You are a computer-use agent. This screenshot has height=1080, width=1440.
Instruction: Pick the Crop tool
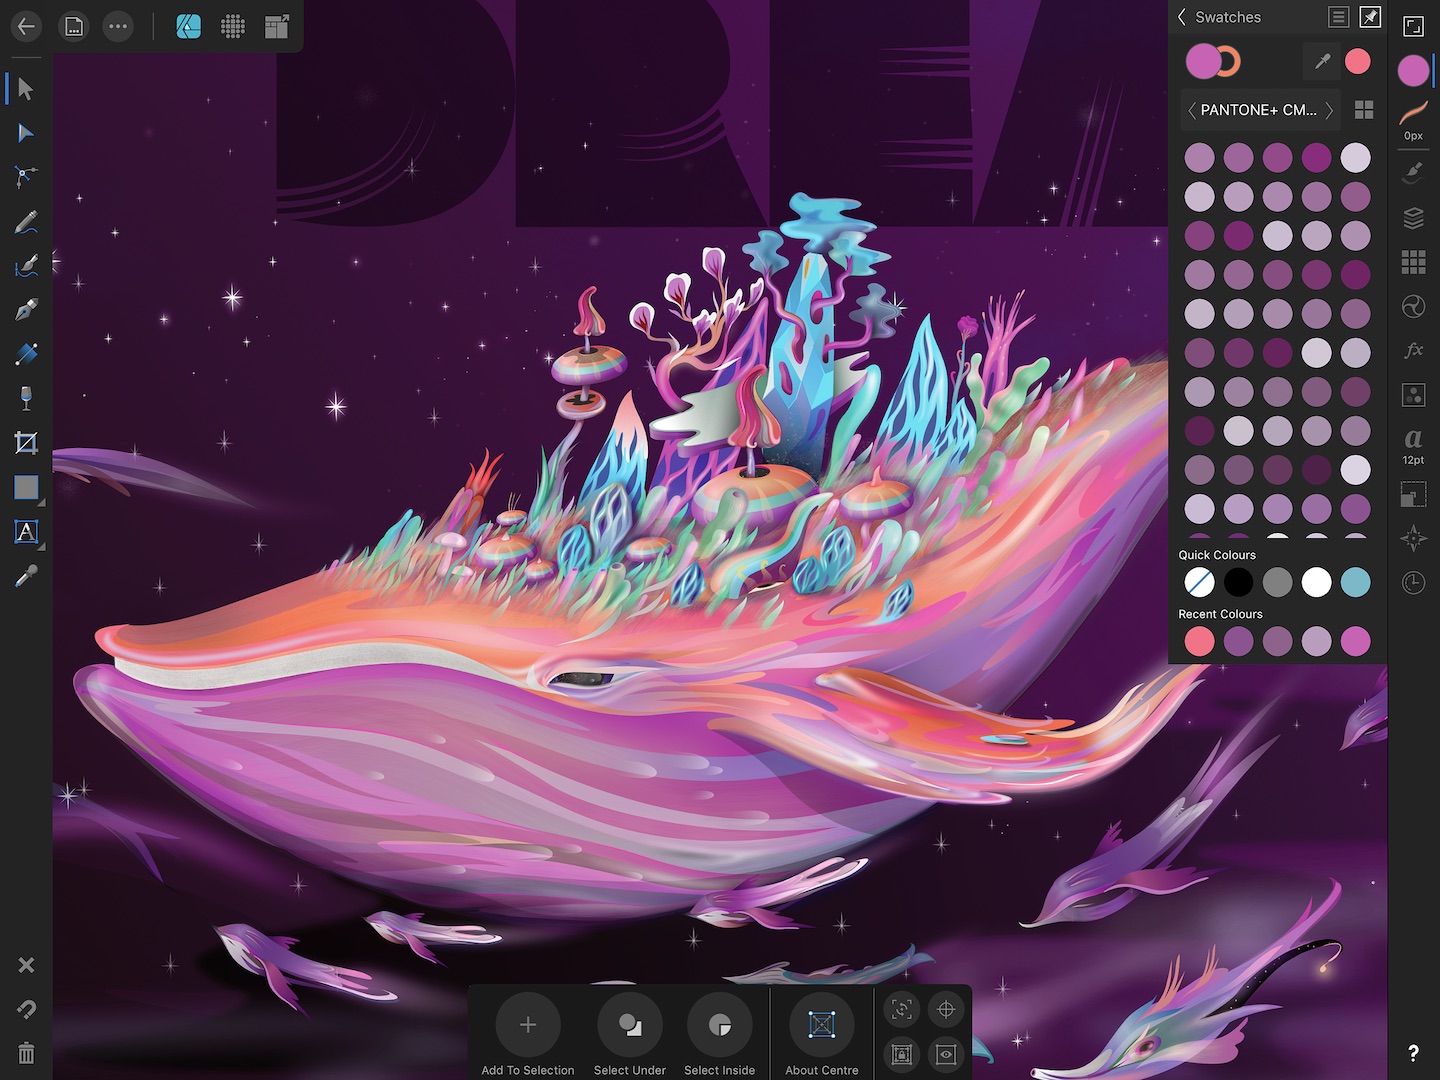[26, 443]
